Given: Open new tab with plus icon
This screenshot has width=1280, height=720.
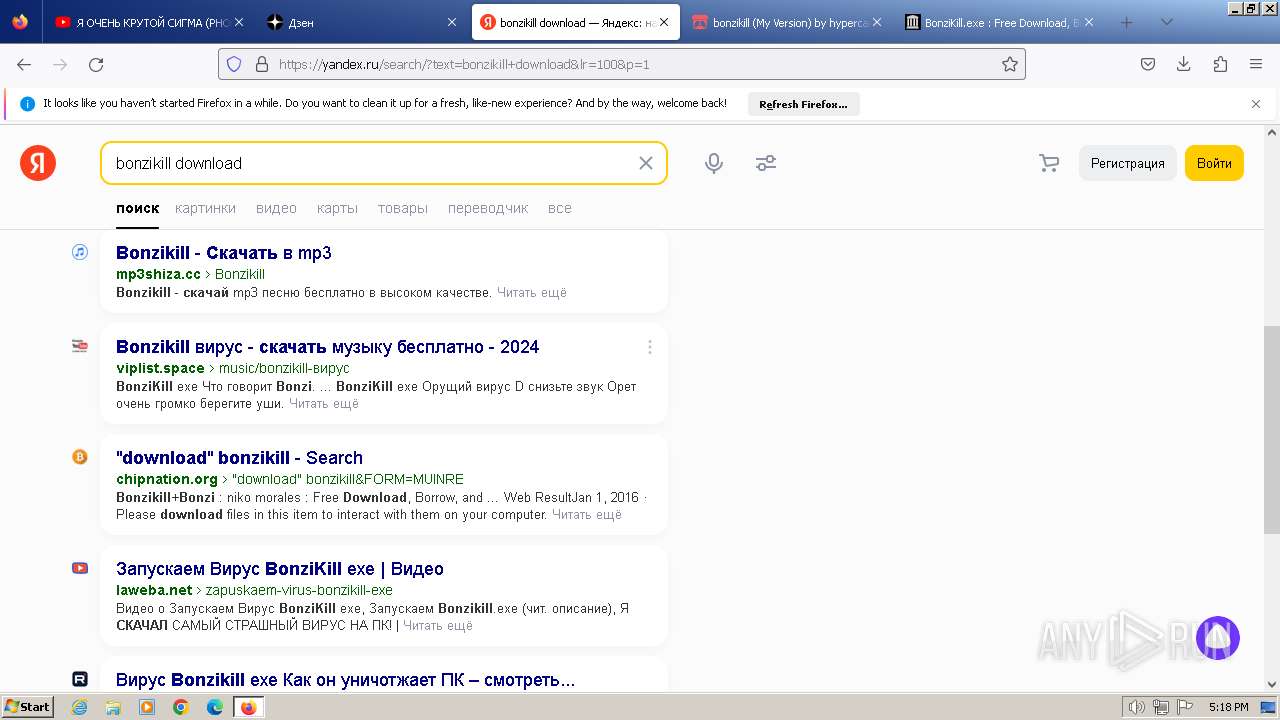Looking at the screenshot, I should click(1126, 22).
